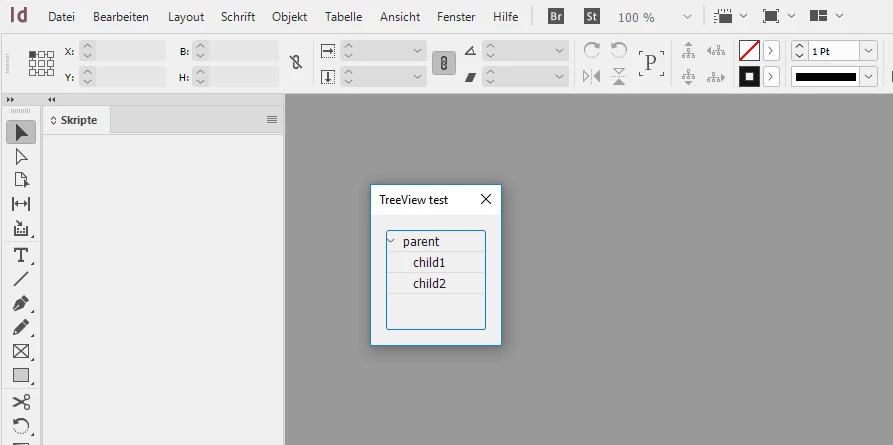
Task: Open the Fenster menu
Action: coord(456,17)
